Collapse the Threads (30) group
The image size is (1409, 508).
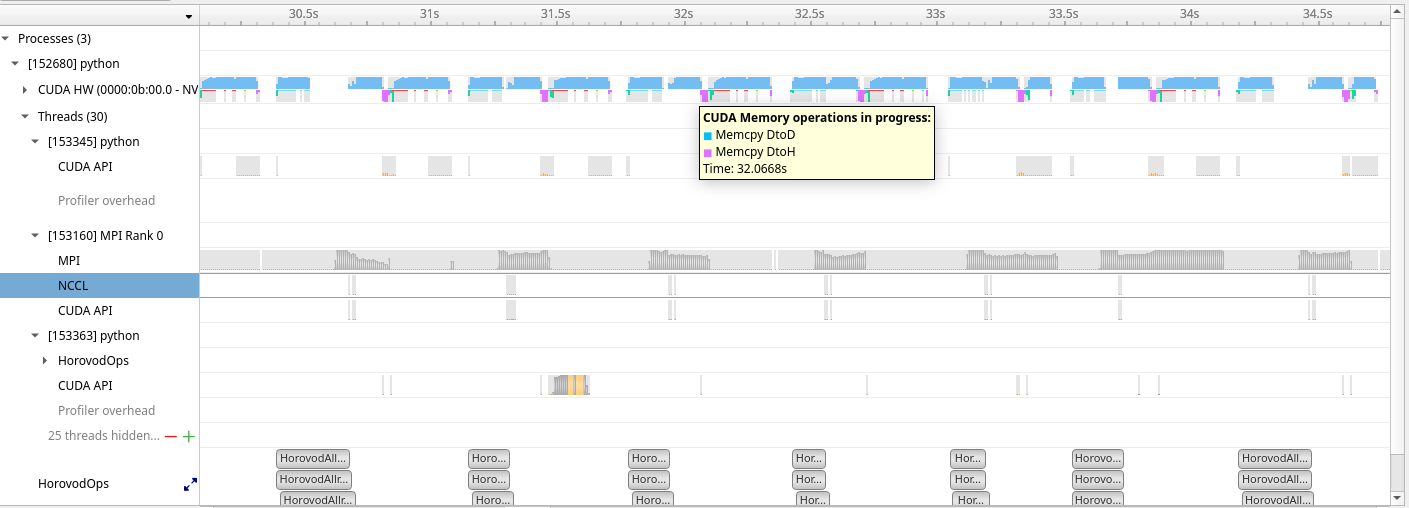pyautogui.click(x=26, y=117)
